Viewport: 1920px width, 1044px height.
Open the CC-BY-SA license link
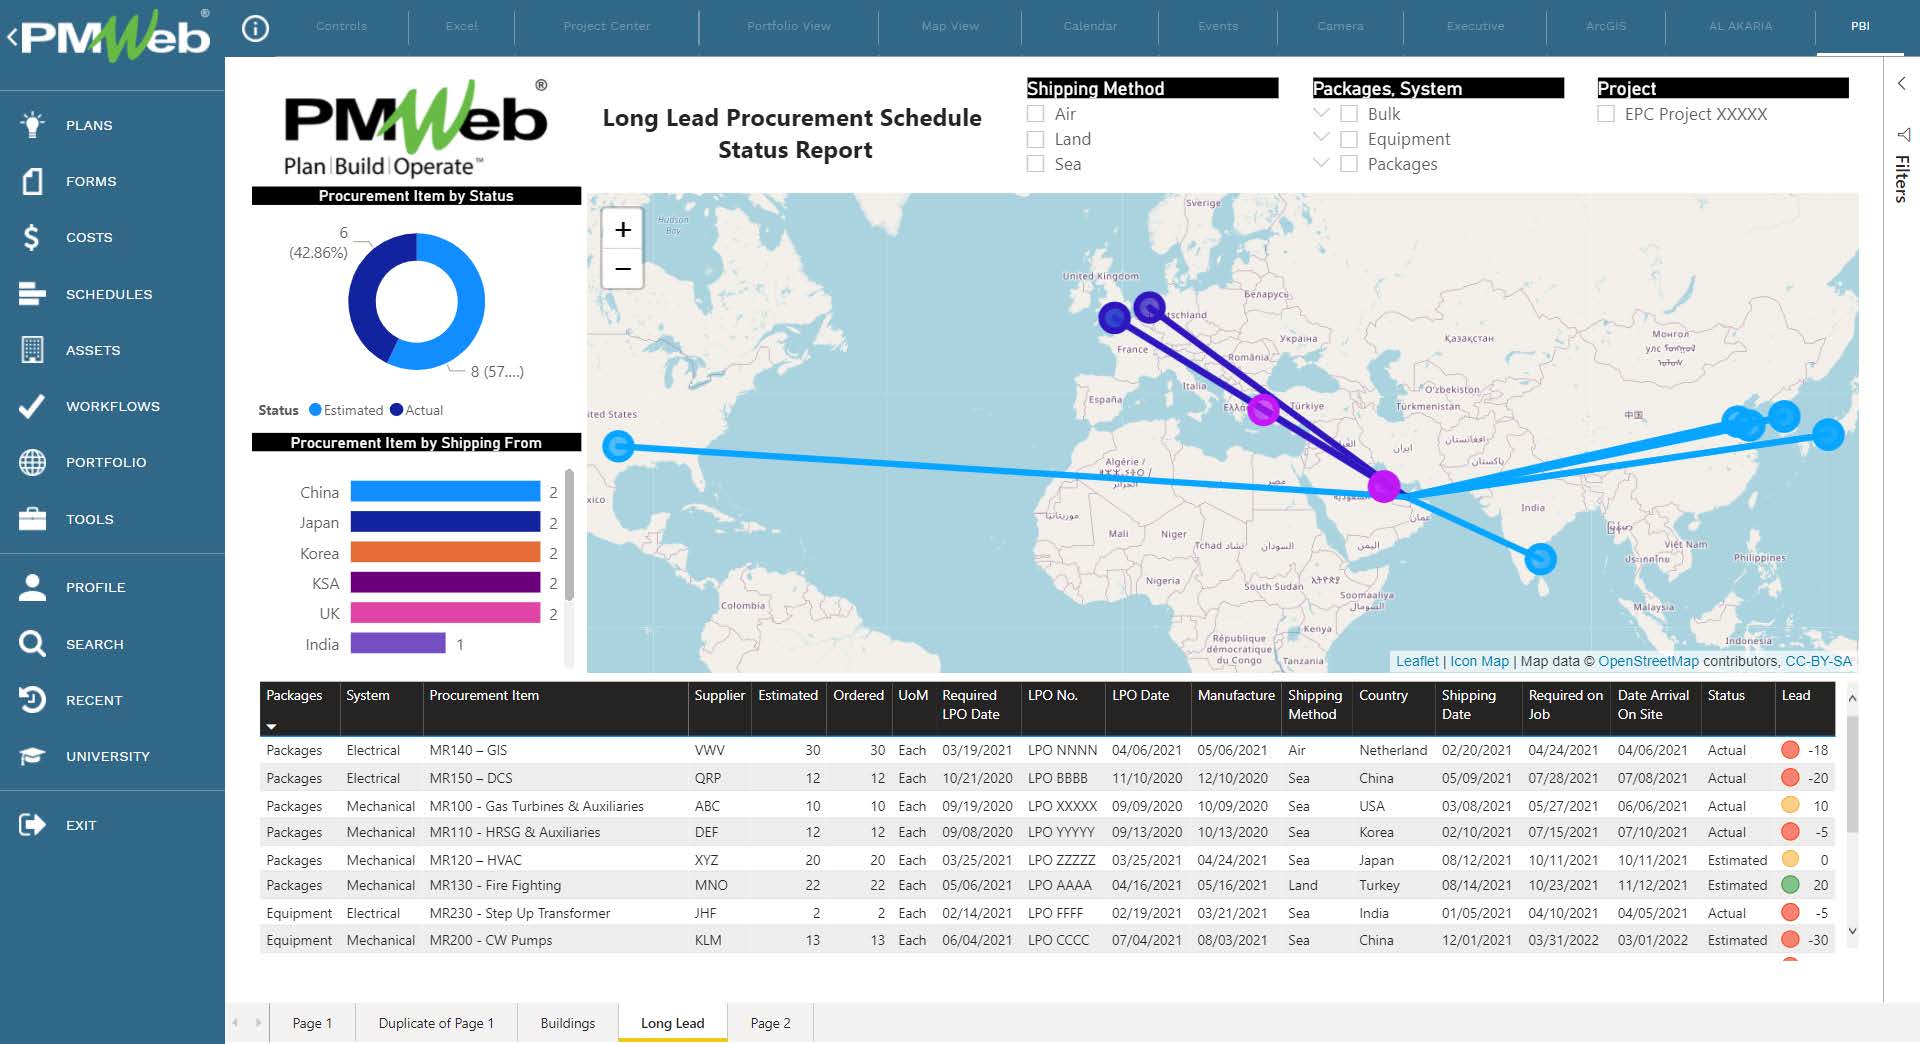click(1818, 661)
